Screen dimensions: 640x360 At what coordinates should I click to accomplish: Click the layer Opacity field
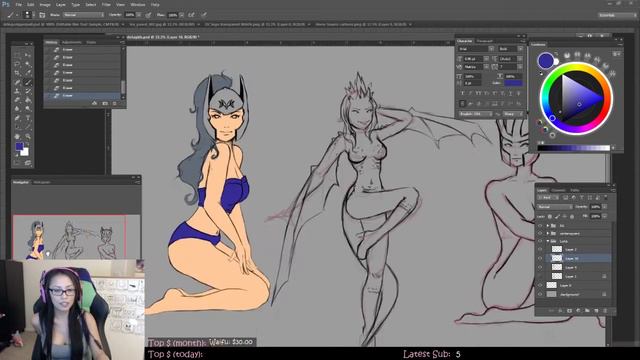[596, 207]
